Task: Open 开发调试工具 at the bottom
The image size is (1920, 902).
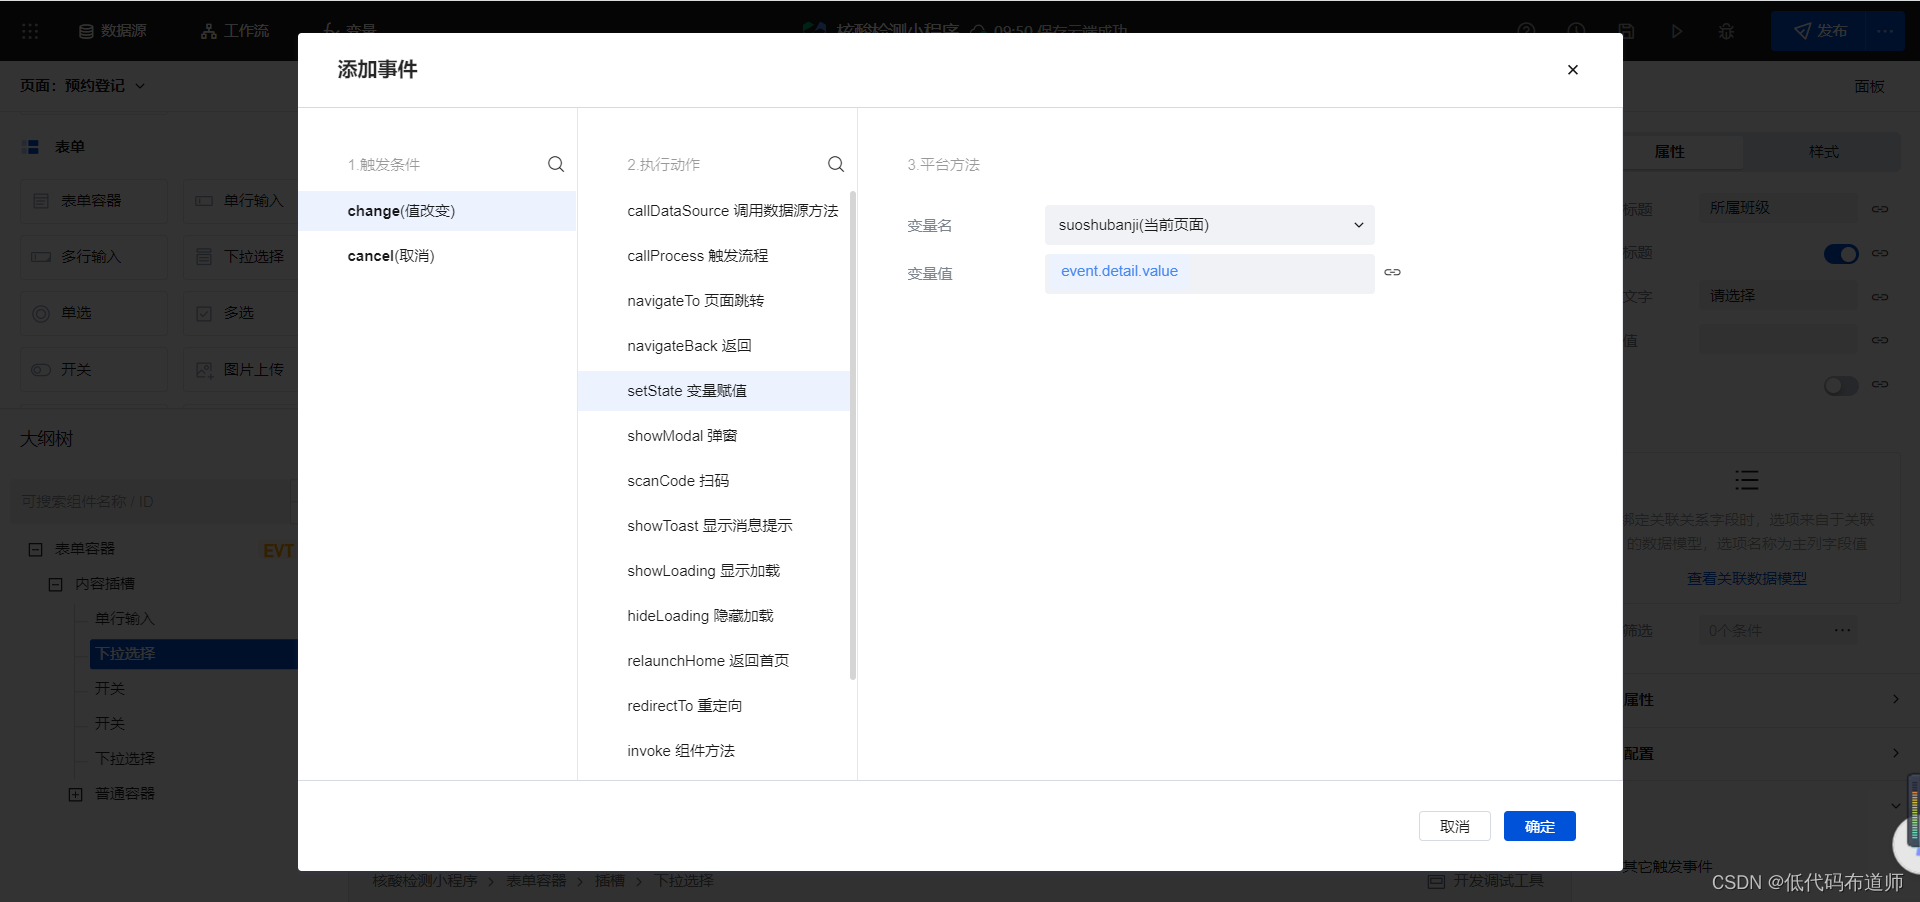Action: (x=1486, y=881)
